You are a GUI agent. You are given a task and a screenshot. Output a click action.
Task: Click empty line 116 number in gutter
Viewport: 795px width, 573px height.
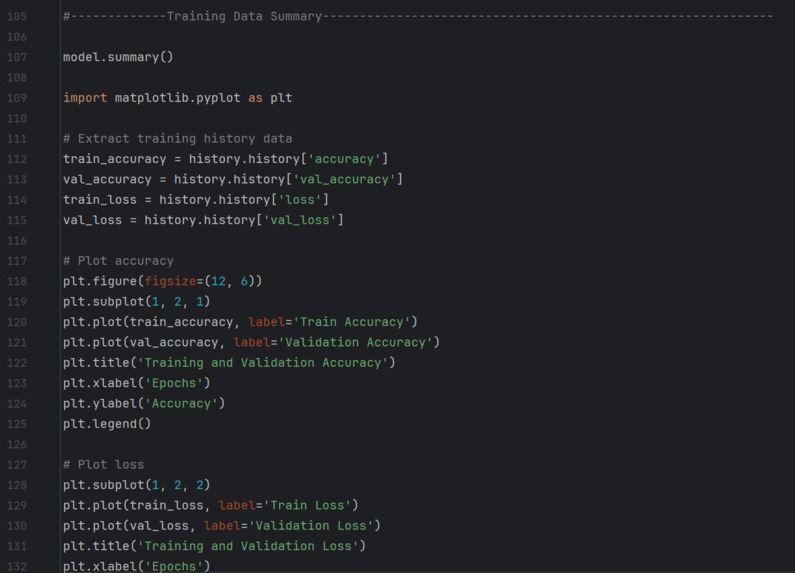(x=17, y=240)
